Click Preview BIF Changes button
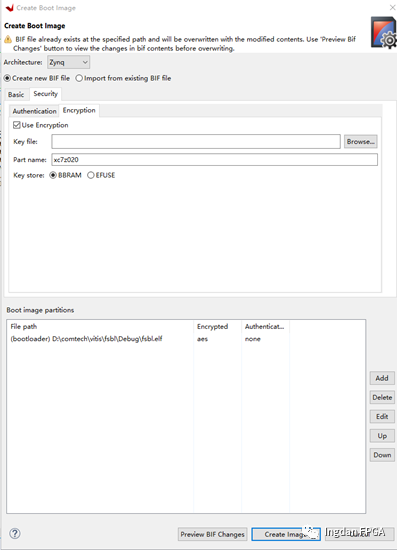 tap(213, 534)
